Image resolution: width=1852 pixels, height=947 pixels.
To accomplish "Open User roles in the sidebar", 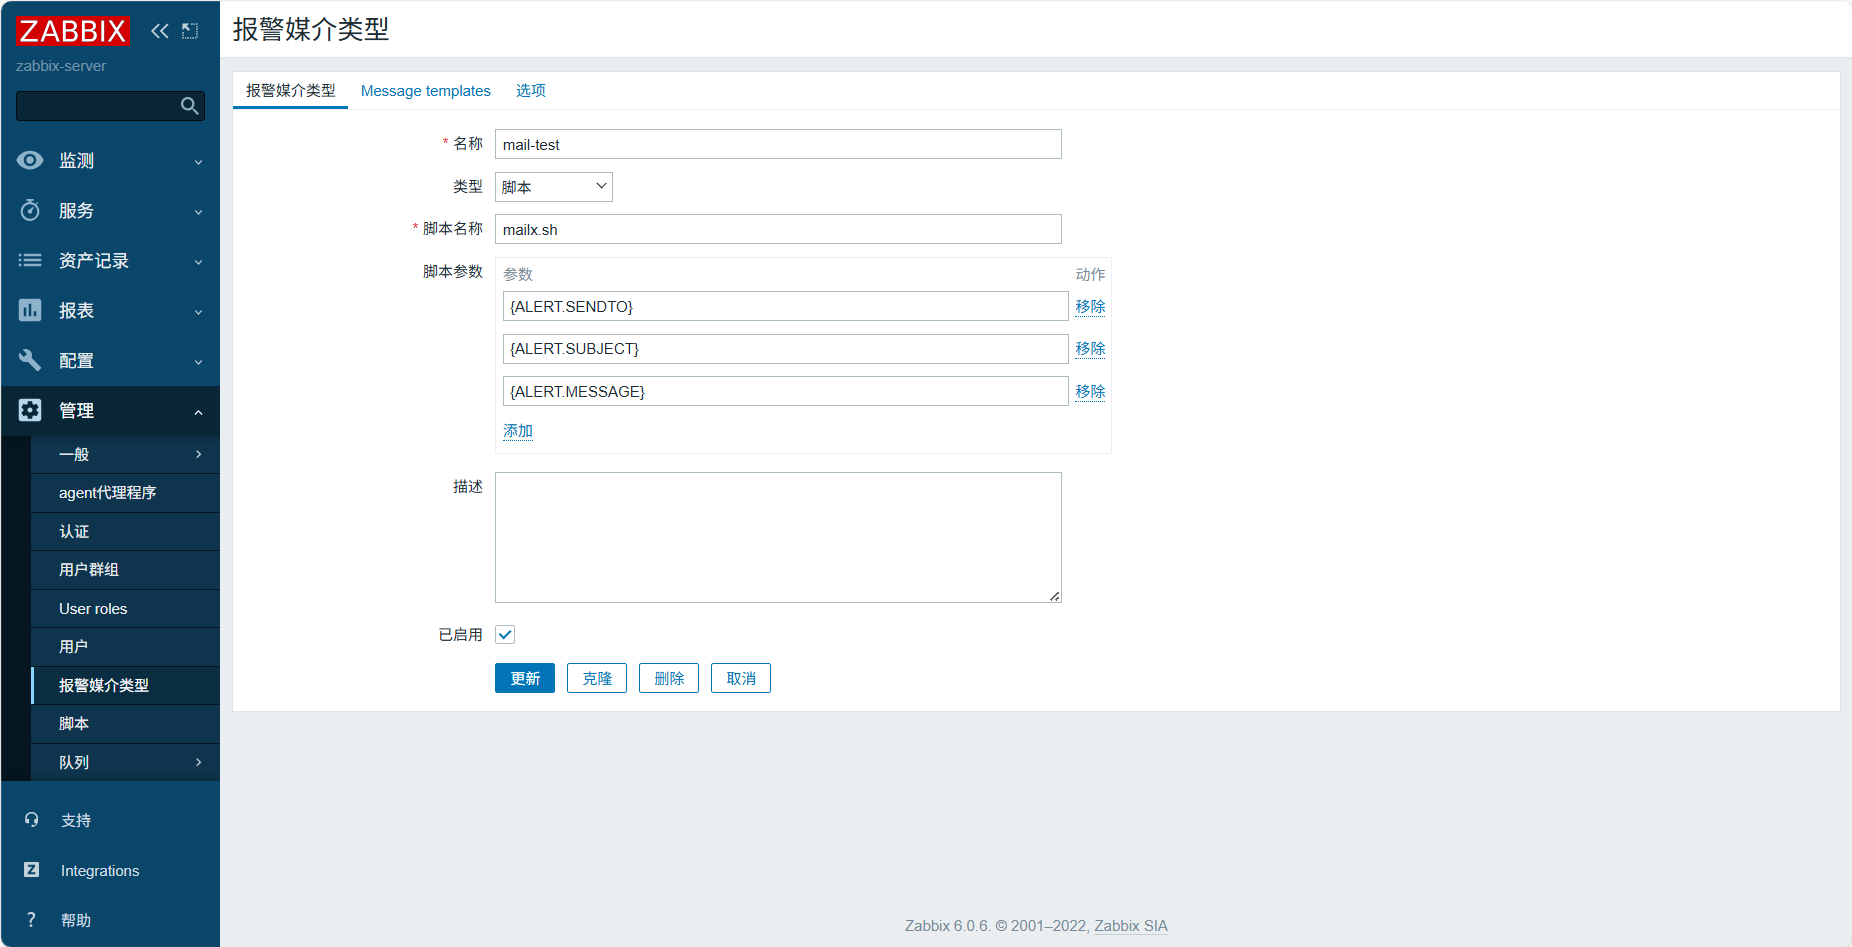I will coord(125,608).
